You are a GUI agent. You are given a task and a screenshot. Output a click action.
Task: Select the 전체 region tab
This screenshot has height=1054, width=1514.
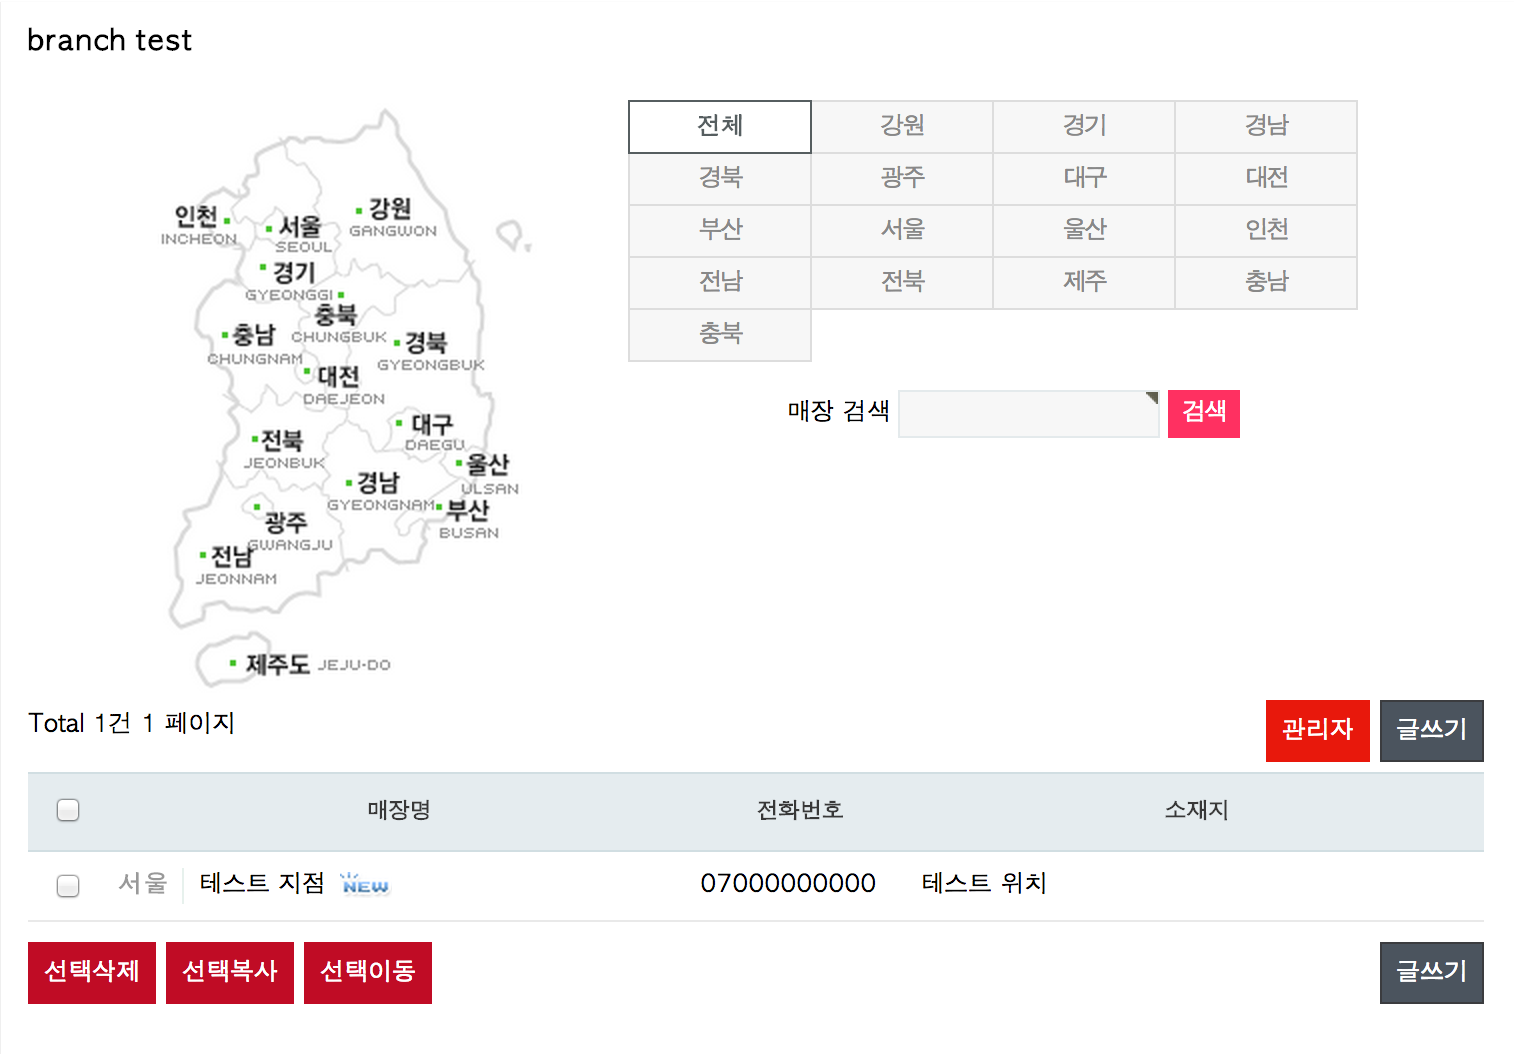[x=720, y=126]
